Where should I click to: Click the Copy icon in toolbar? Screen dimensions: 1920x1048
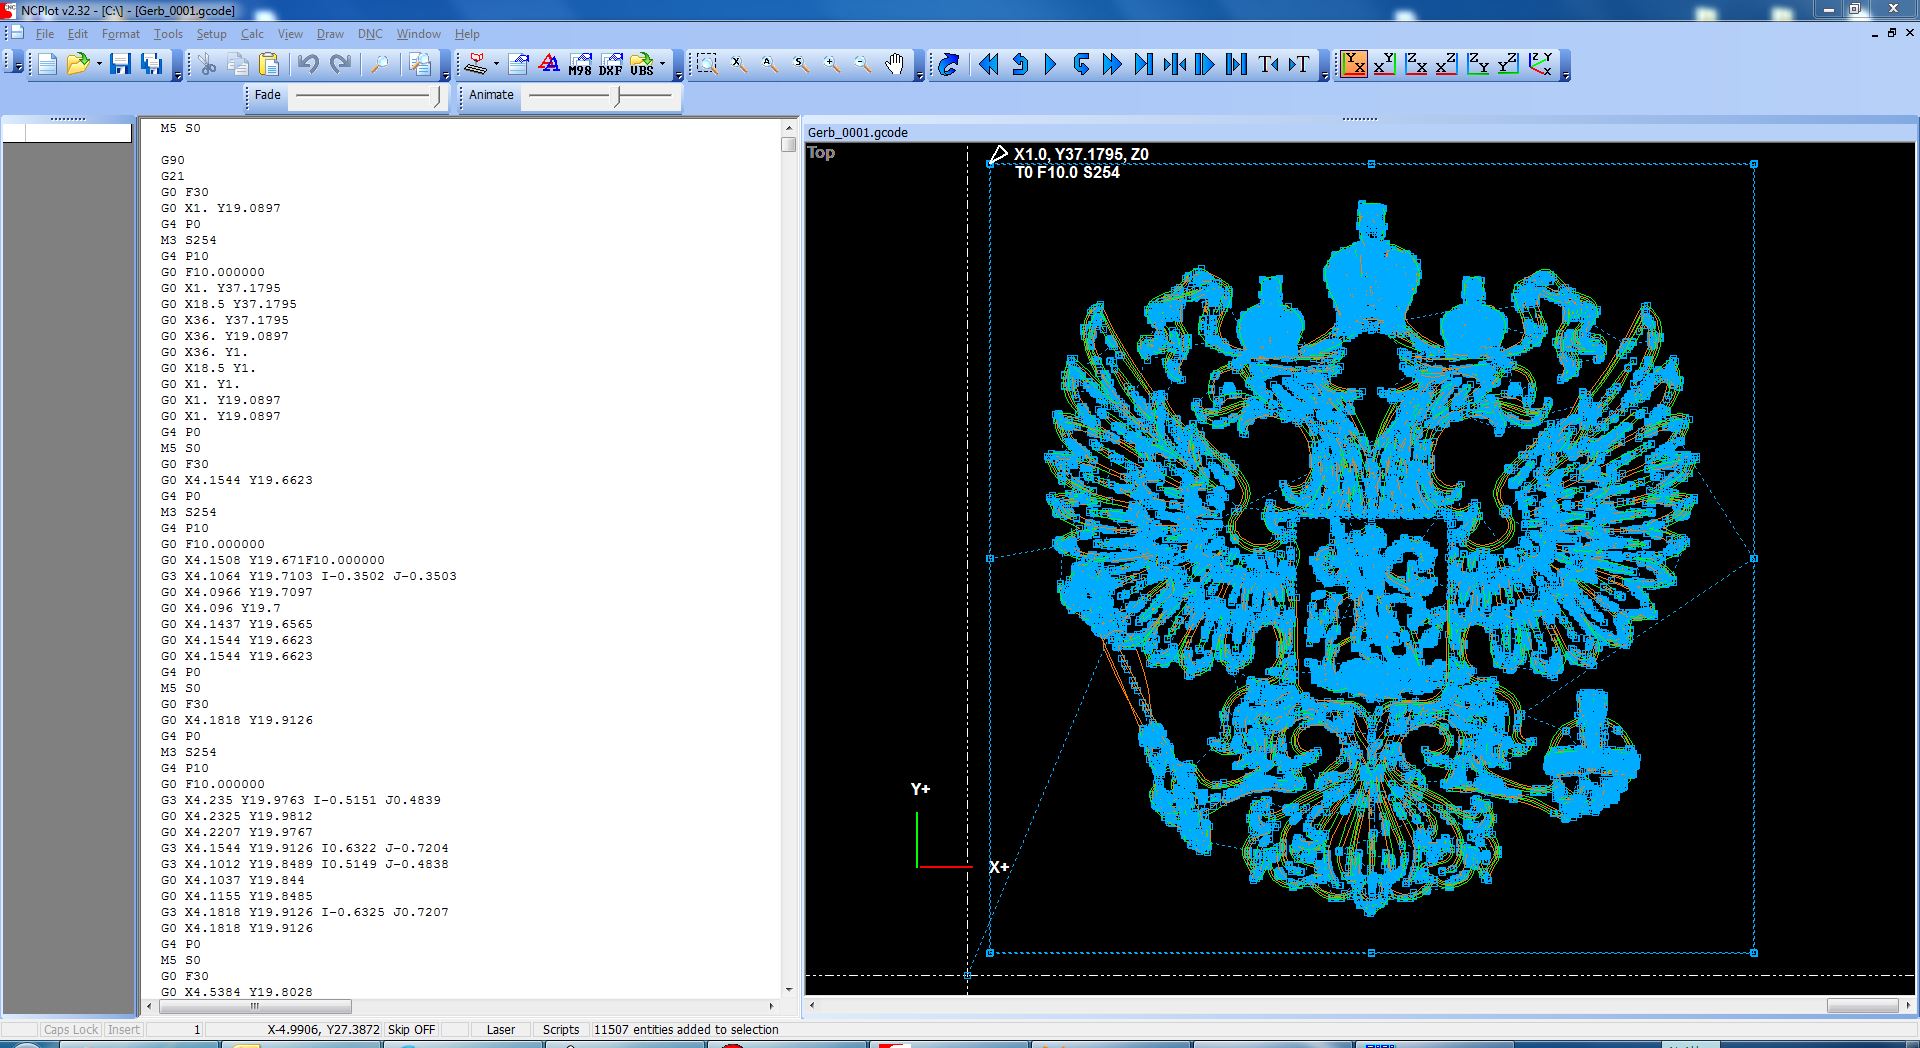click(x=238, y=65)
